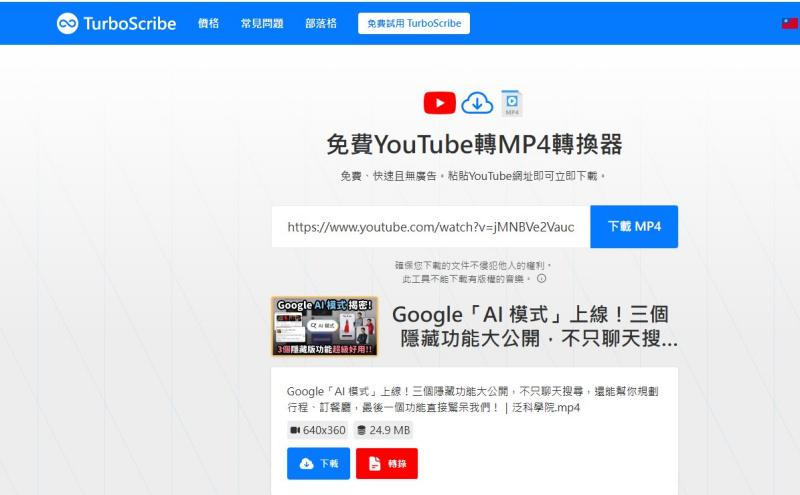Click the MP4 file icon
Screen dimensions: 800x495
pyautogui.click(x=511, y=103)
